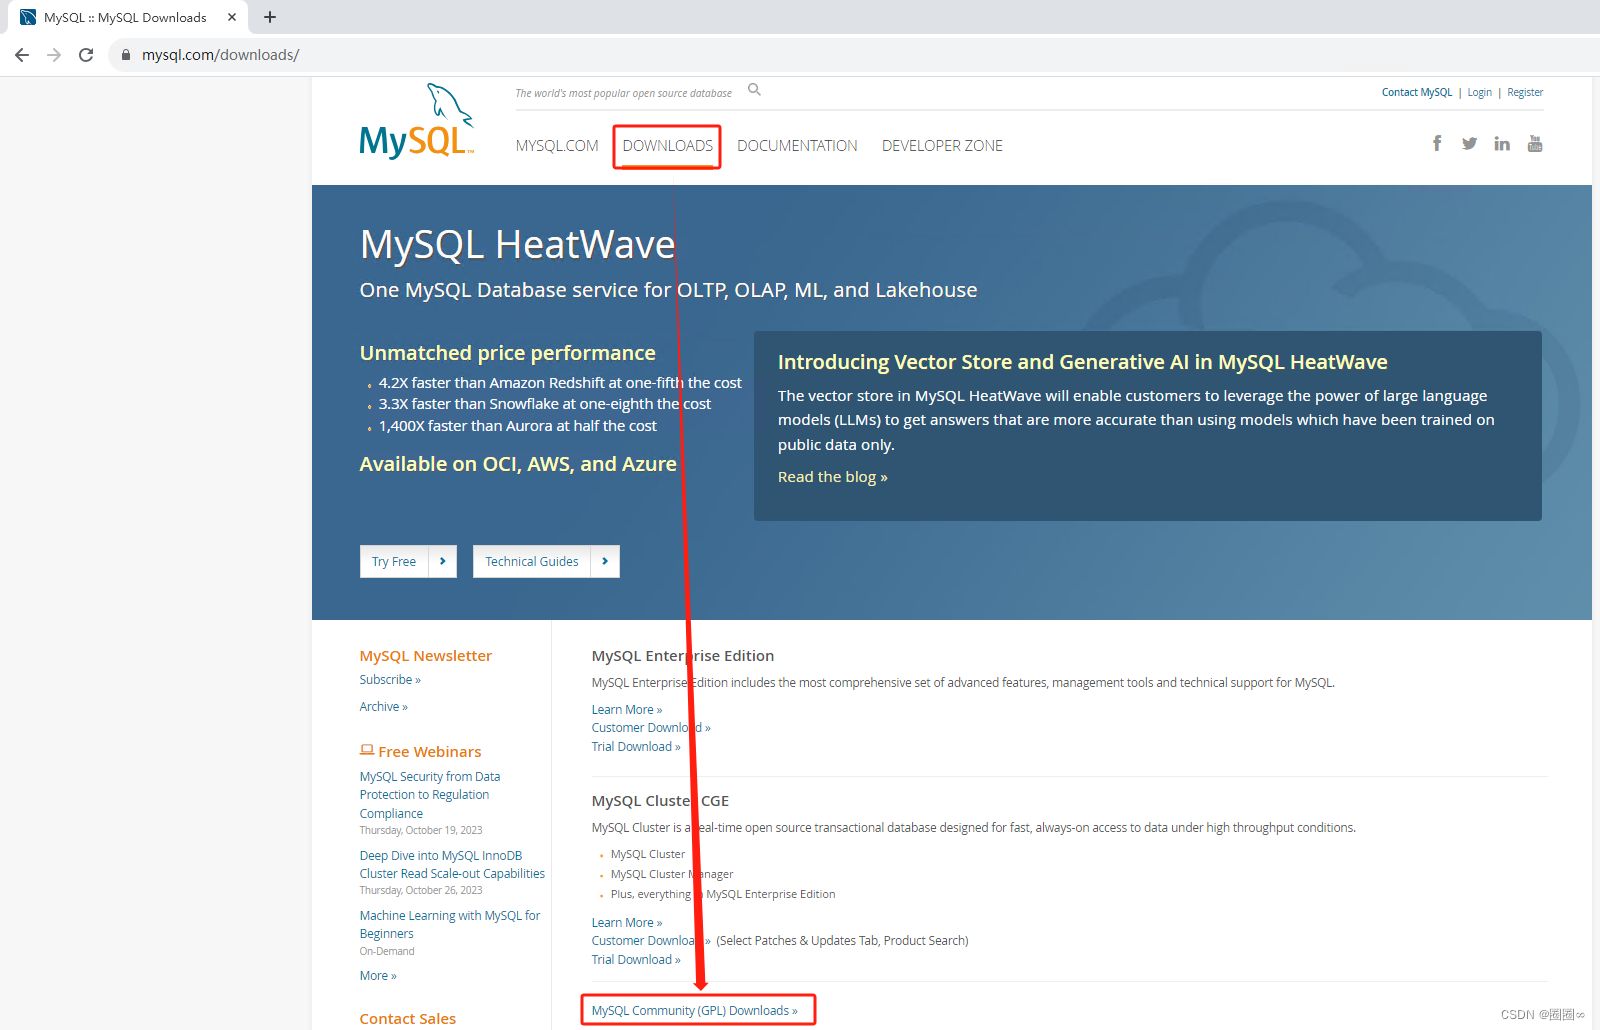Click the Contact MySQL link

(x=1417, y=92)
